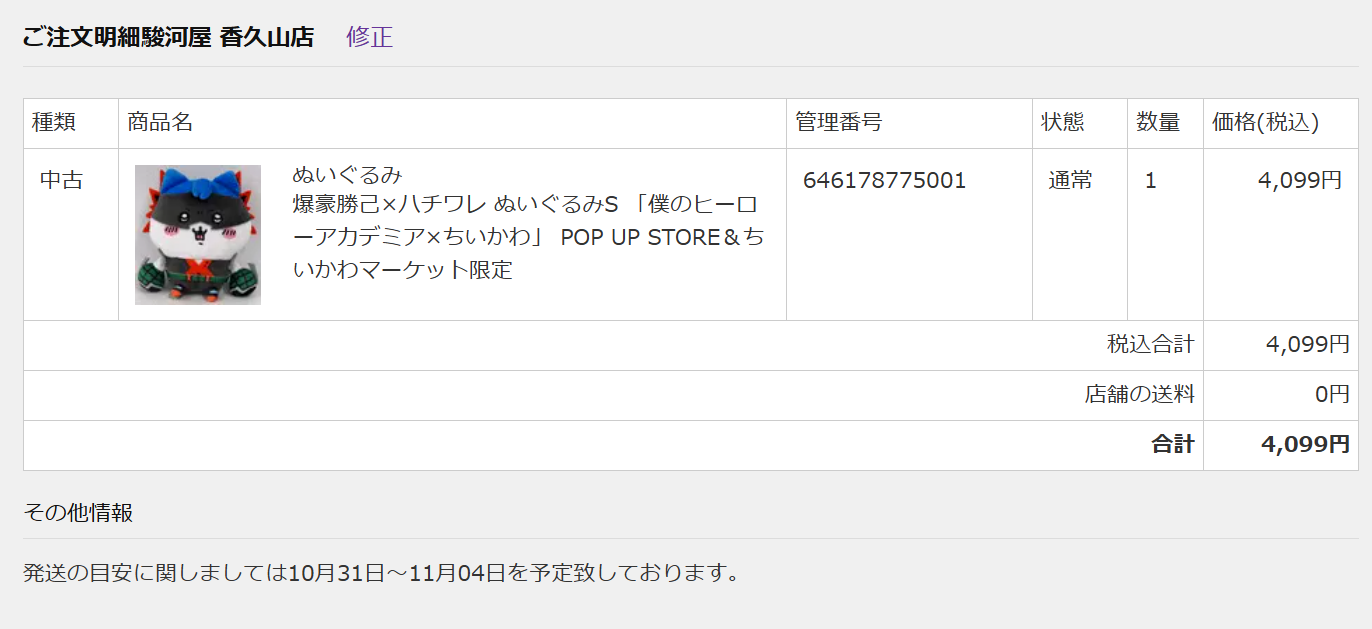This screenshot has width=1372, height=629.
Task: Click the 修正 edit link
Action: tap(369, 37)
